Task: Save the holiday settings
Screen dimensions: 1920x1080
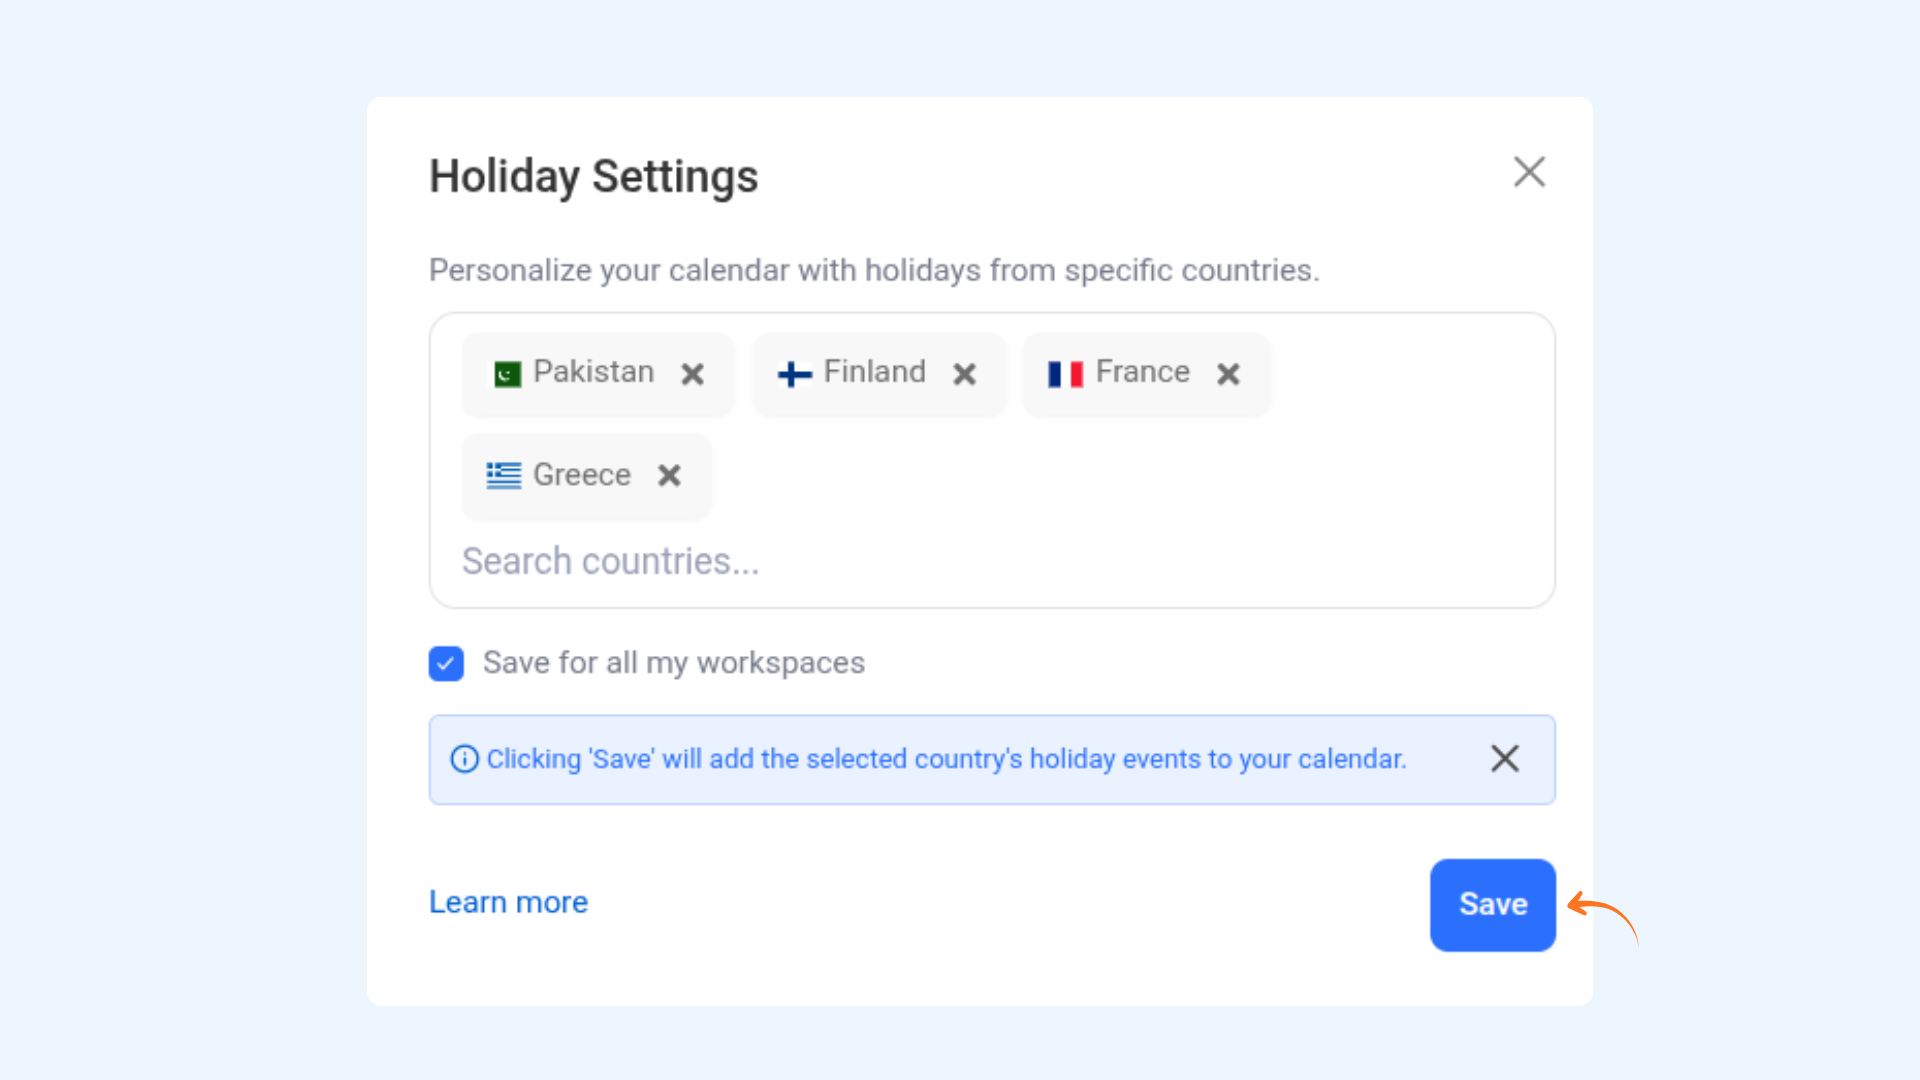Action: tap(1493, 905)
